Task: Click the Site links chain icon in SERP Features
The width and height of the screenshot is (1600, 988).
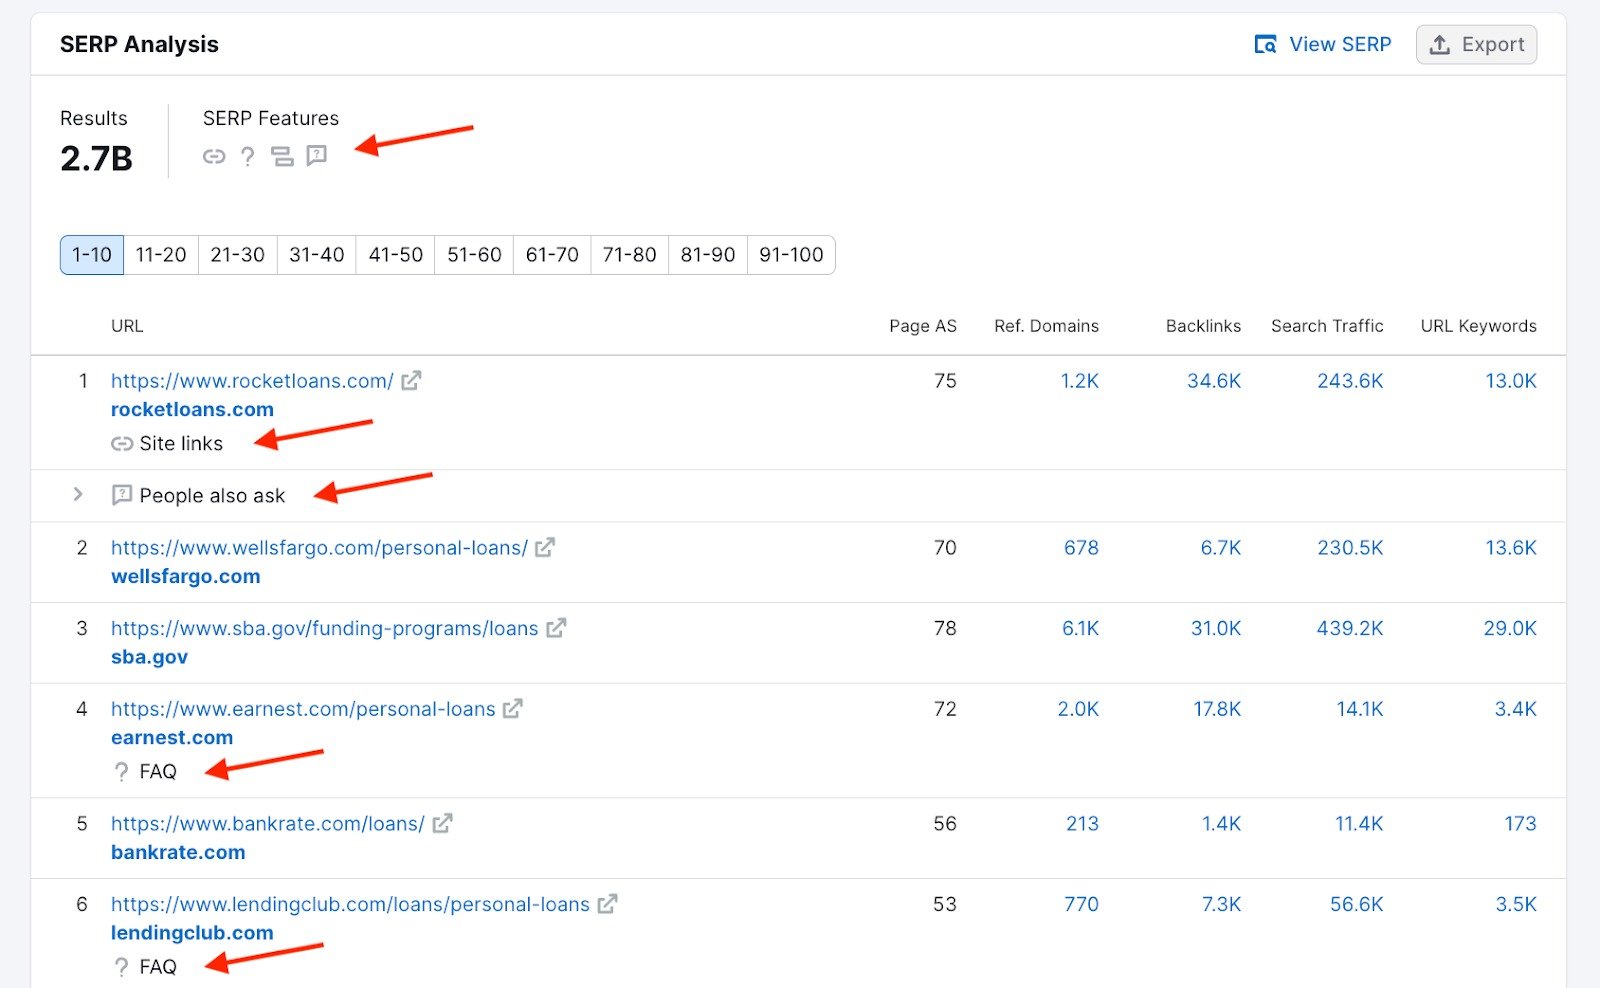Action: [x=214, y=156]
